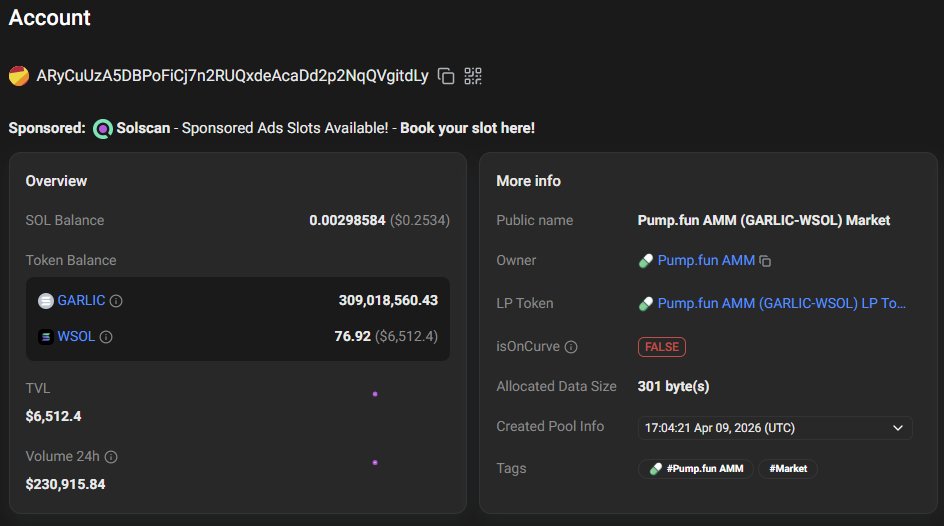The height and width of the screenshot is (526, 944).
Task: Show isOnCurve info icon
Action: point(571,347)
